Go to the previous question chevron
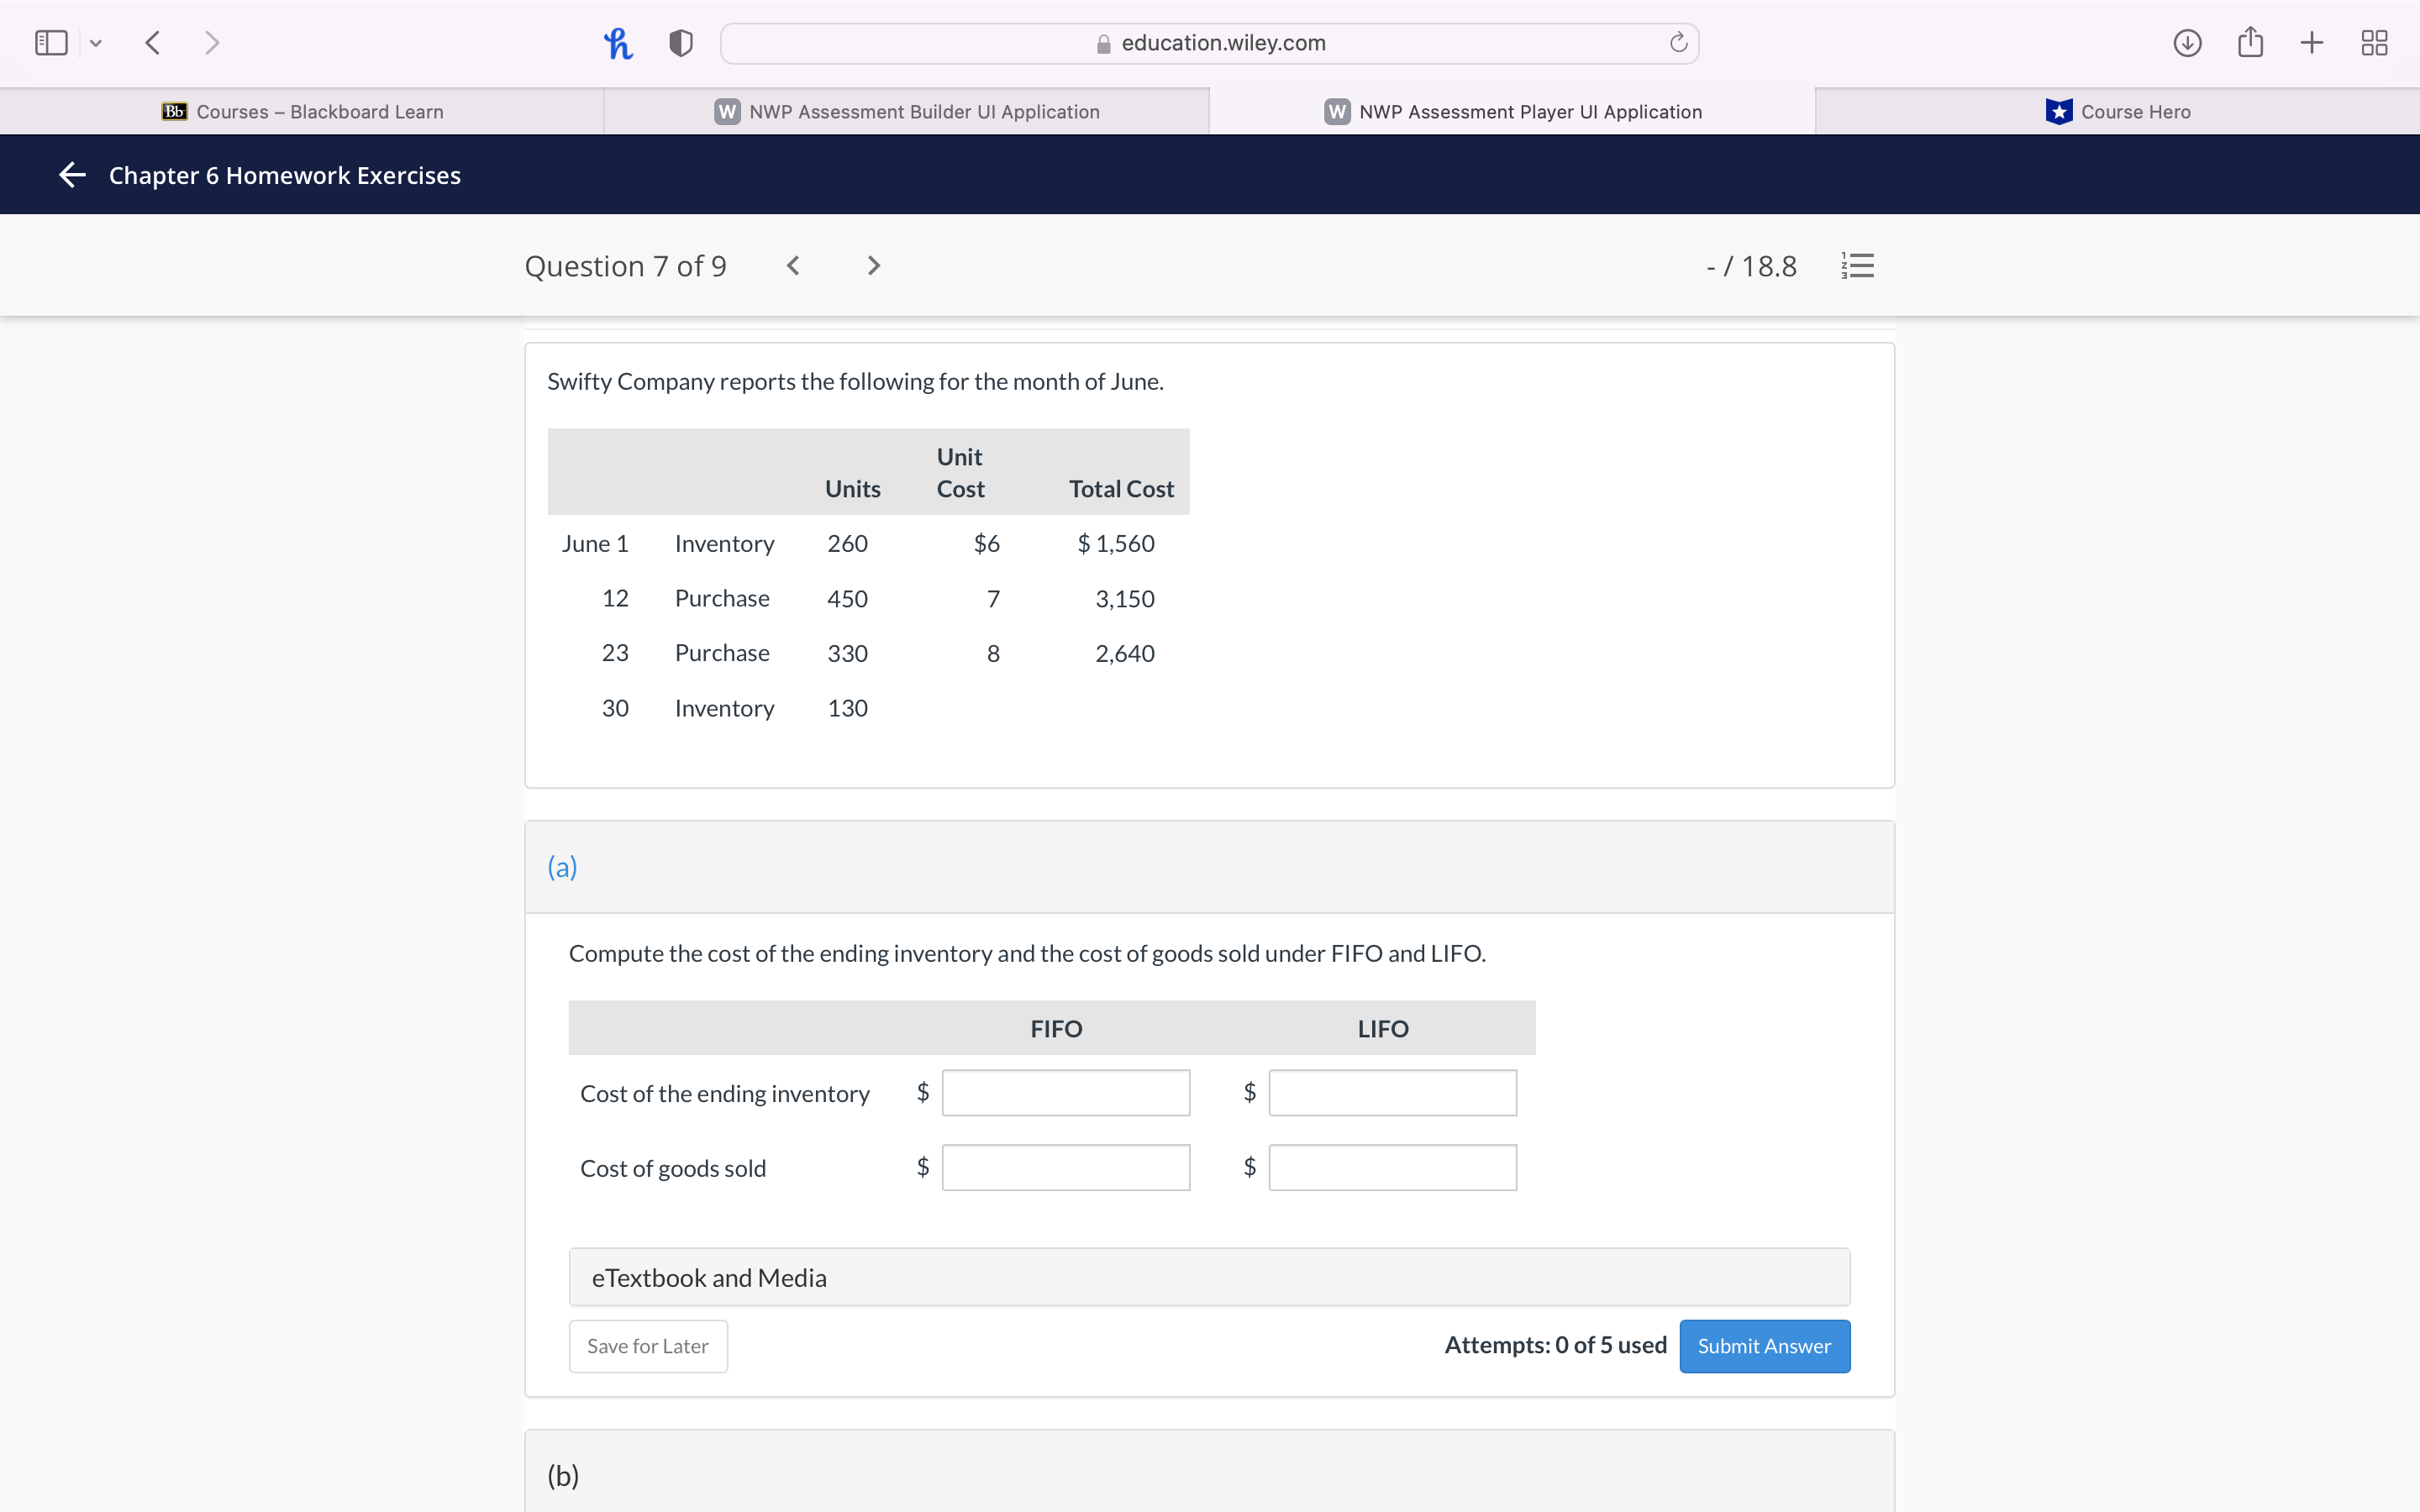 tap(793, 266)
